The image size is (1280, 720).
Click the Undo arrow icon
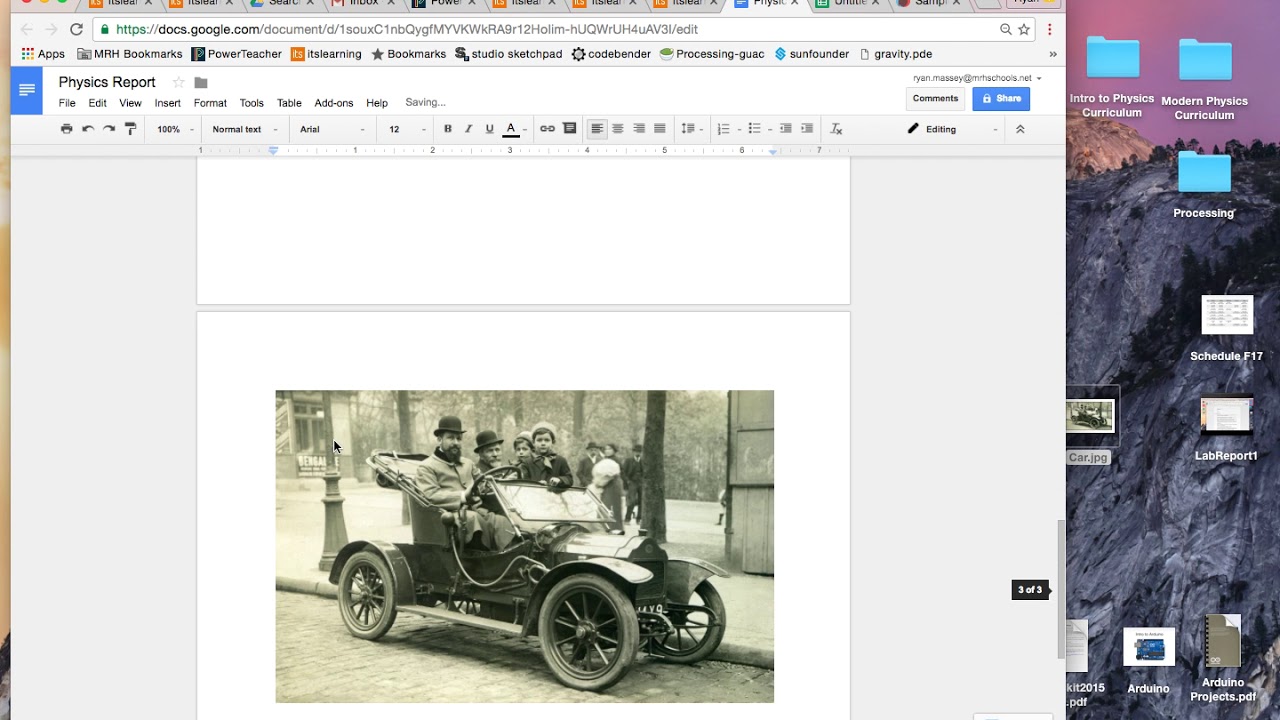88,129
